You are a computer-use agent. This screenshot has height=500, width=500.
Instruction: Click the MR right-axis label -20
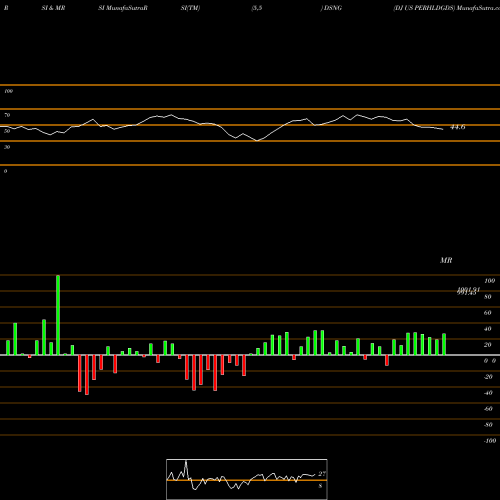tap(488, 377)
